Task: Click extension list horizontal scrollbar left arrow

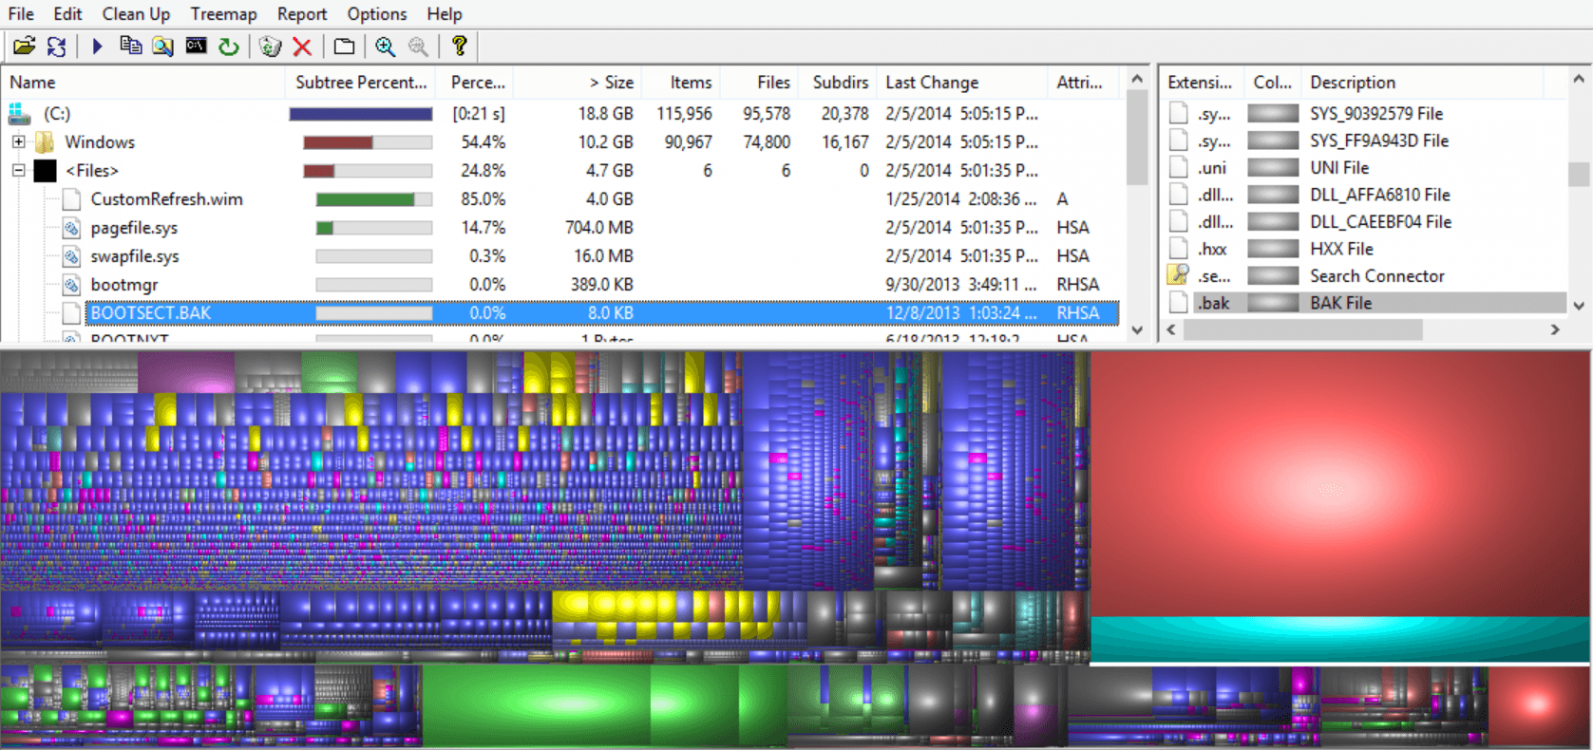Action: pyautogui.click(x=1171, y=329)
